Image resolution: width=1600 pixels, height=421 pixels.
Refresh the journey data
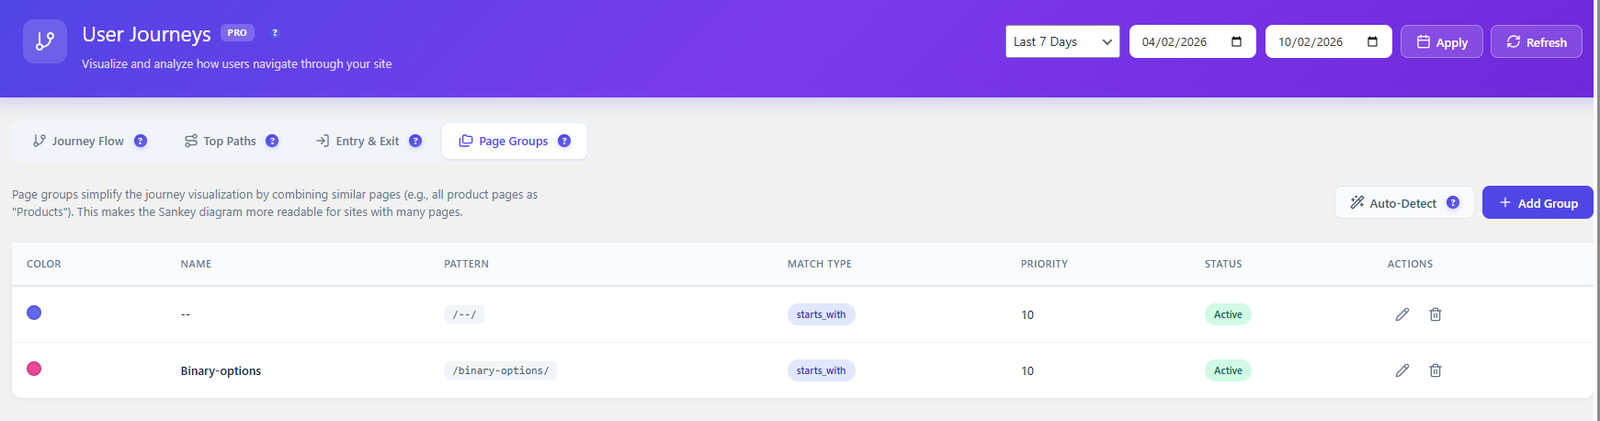point(1536,42)
